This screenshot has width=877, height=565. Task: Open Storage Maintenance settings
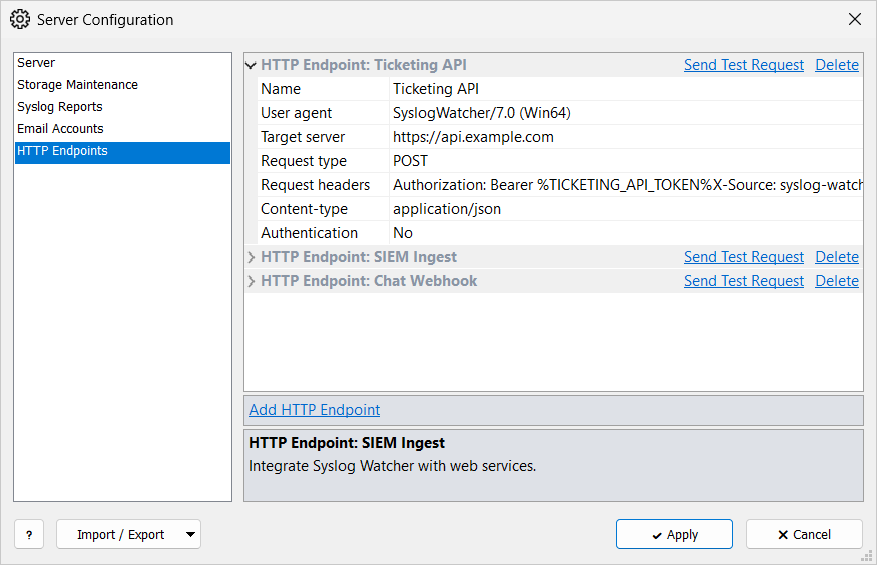coord(122,84)
